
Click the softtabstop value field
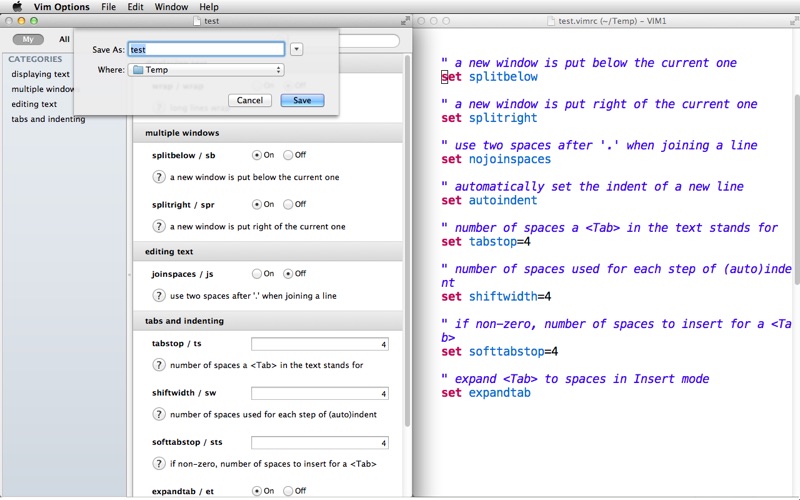[x=319, y=443]
